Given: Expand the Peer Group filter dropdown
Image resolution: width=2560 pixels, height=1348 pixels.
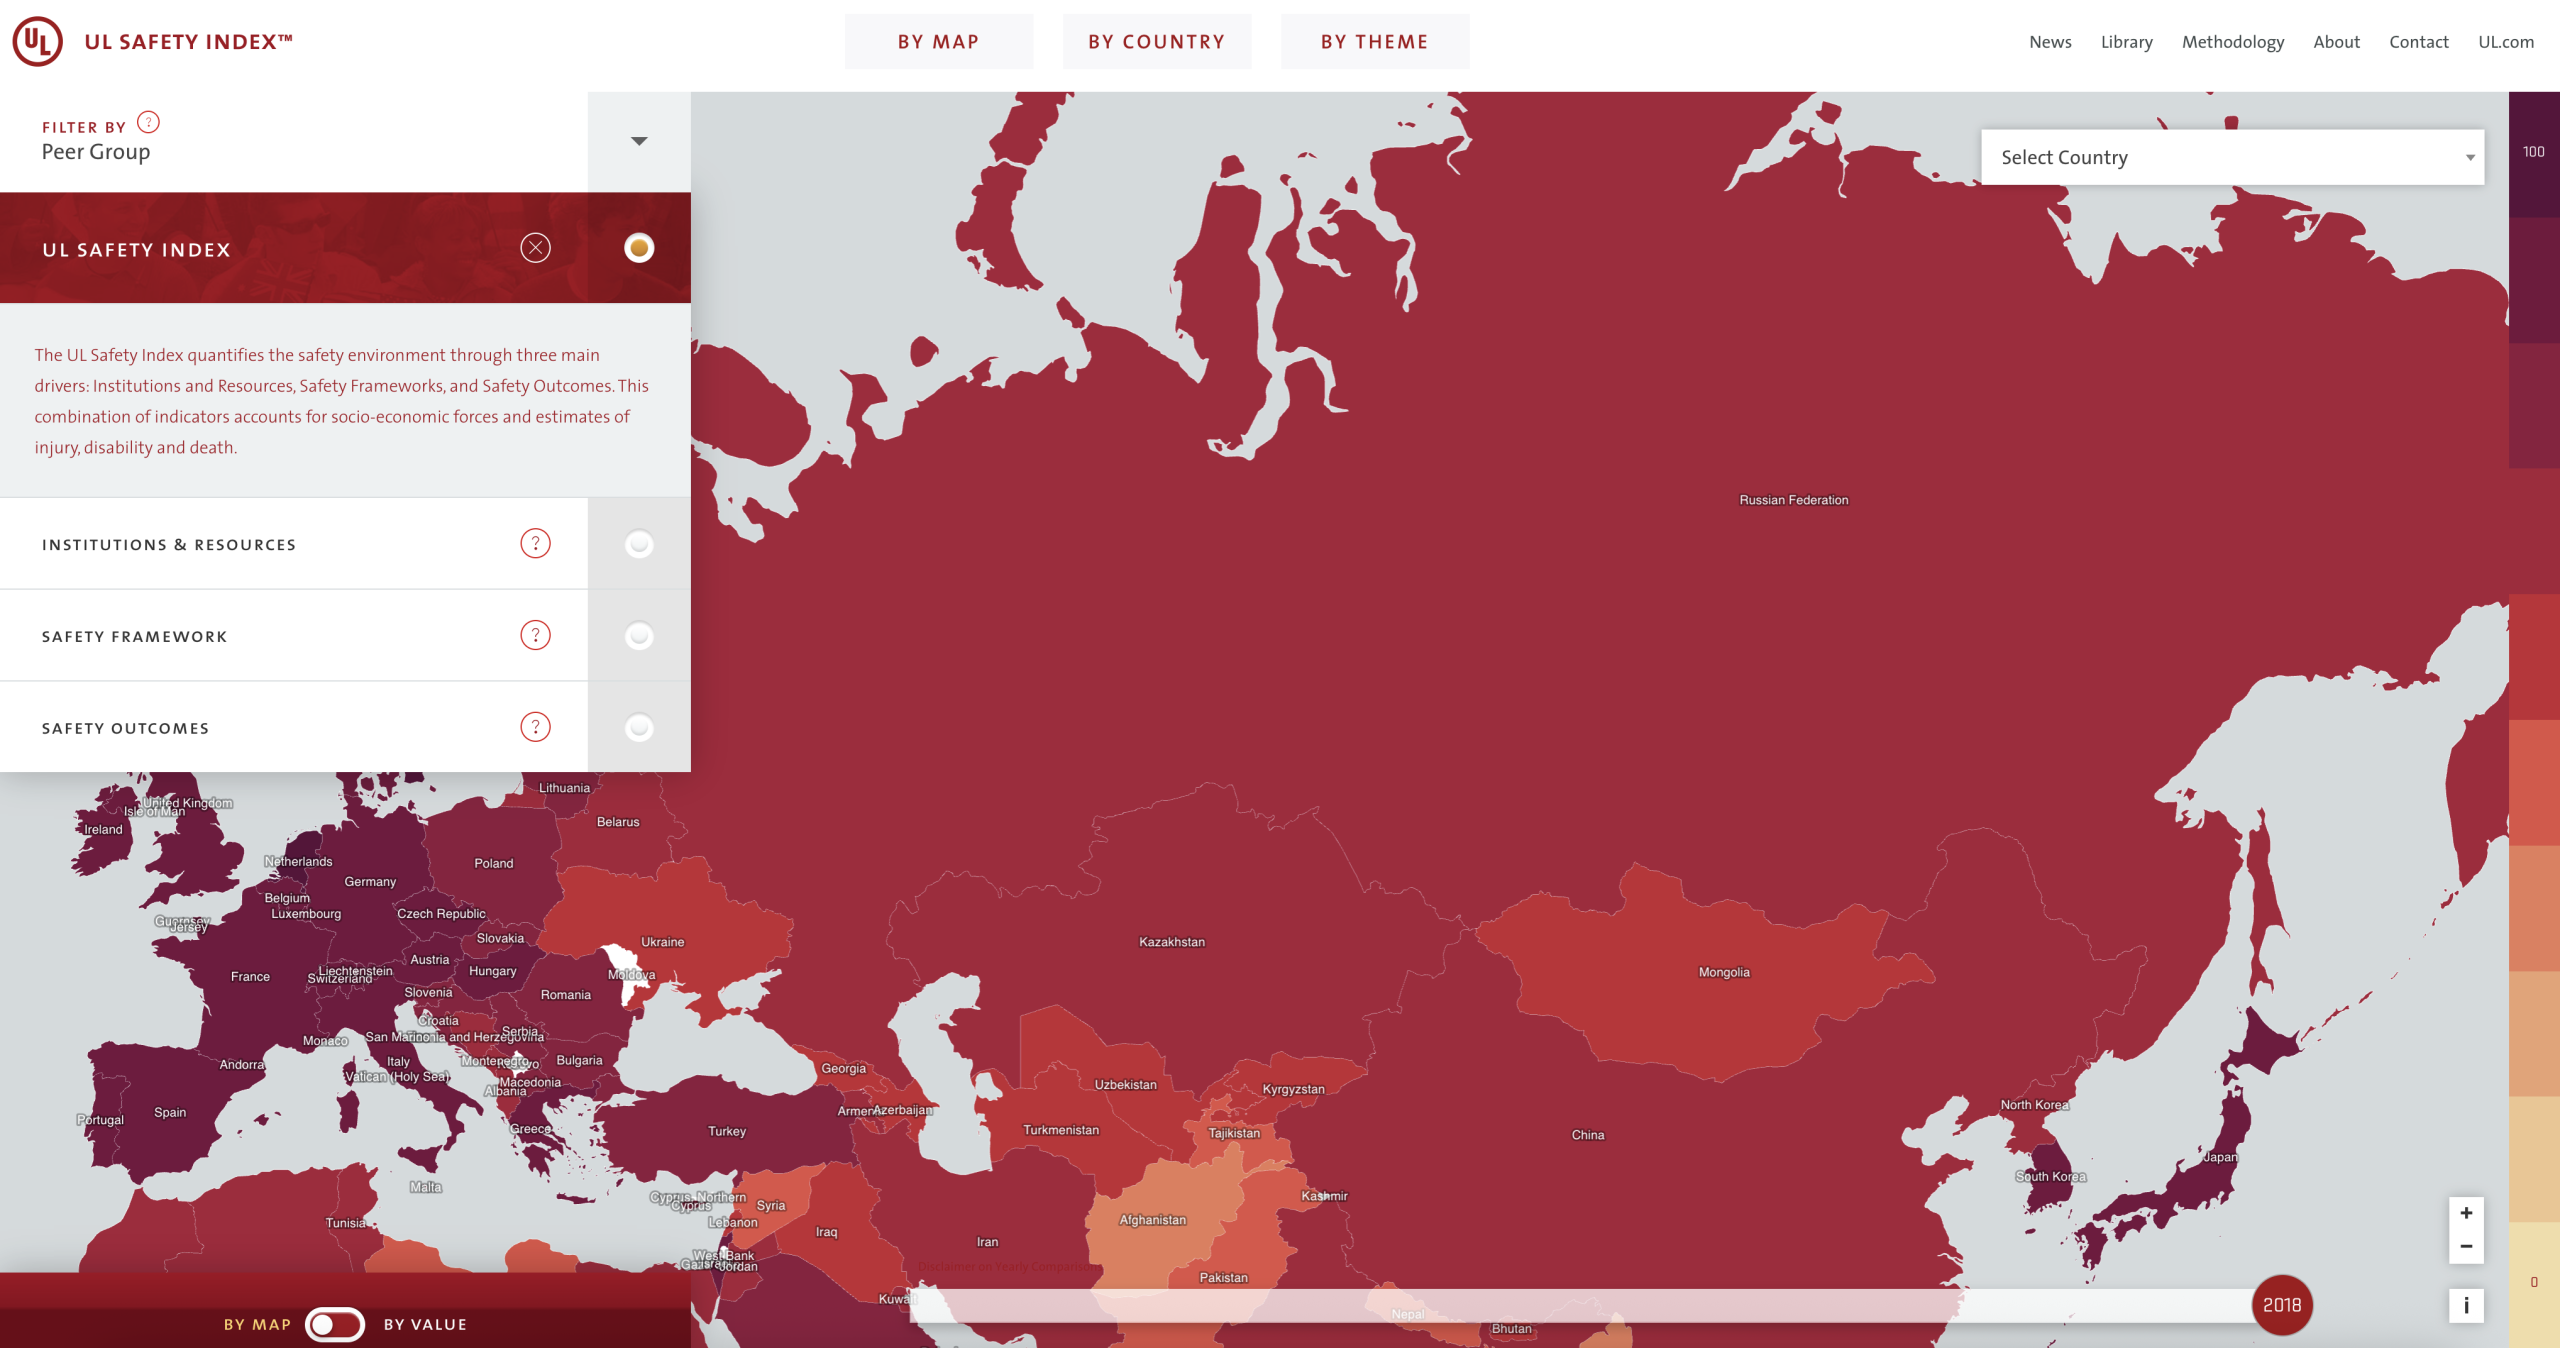Looking at the screenshot, I should point(639,141).
